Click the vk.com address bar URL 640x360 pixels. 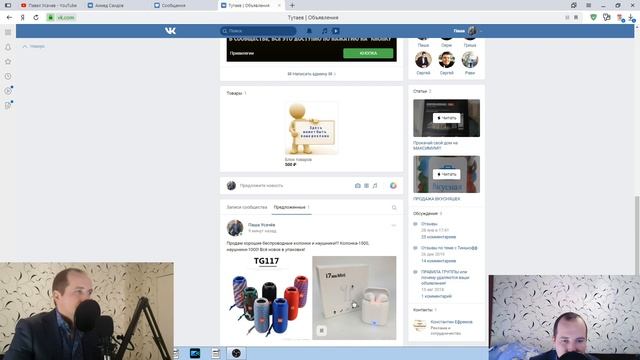[65, 18]
